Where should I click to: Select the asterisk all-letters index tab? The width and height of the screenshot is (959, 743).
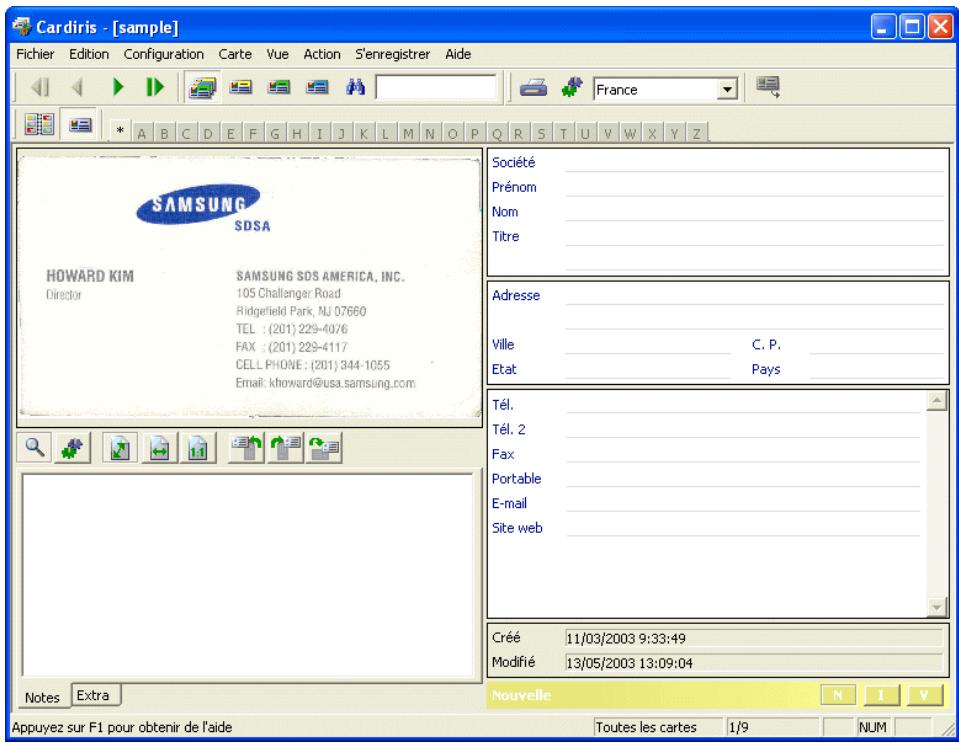coord(120,131)
